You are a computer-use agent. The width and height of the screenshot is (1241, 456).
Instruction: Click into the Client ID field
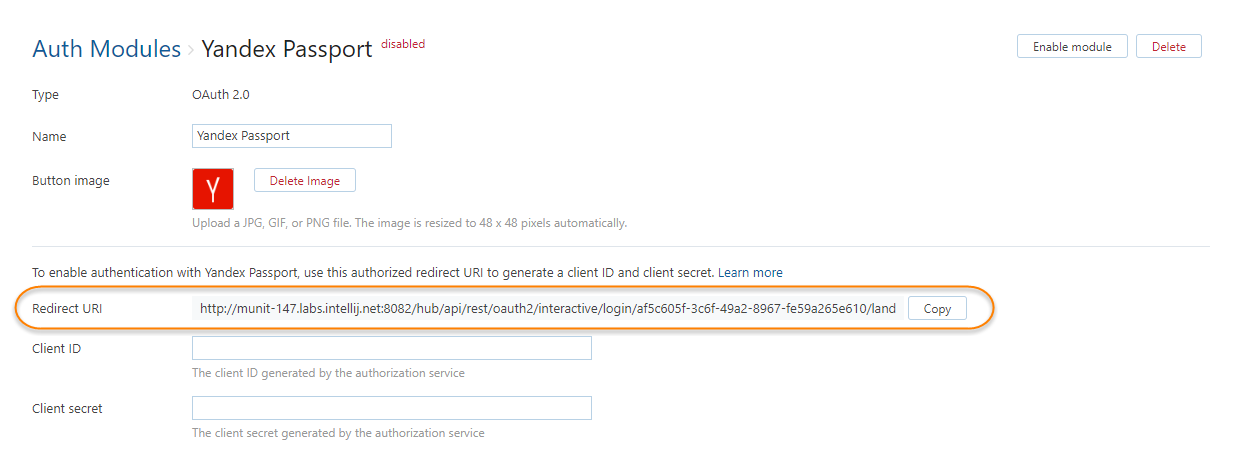pyautogui.click(x=391, y=348)
